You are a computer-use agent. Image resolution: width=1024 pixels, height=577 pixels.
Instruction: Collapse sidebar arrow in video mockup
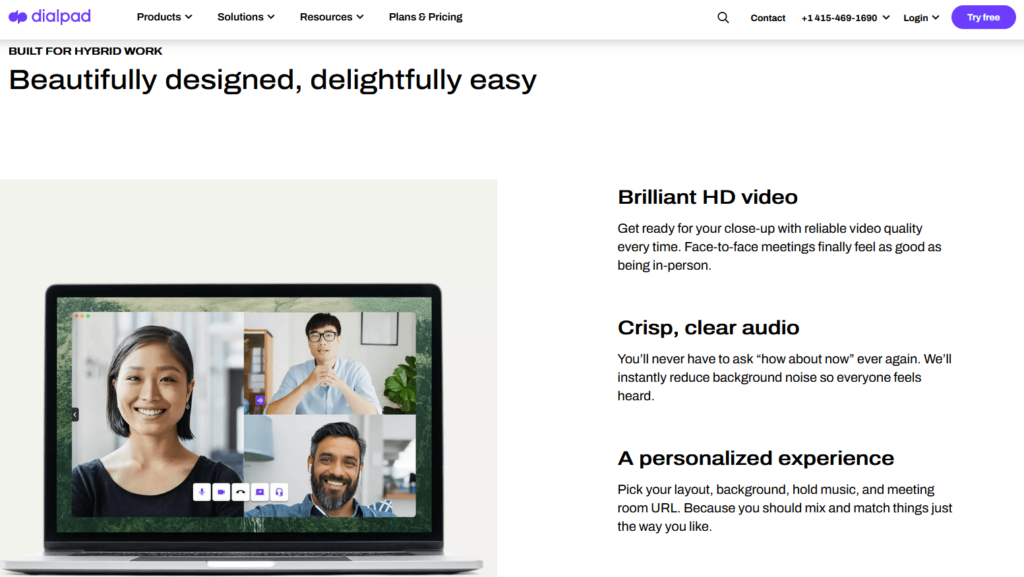[75, 414]
